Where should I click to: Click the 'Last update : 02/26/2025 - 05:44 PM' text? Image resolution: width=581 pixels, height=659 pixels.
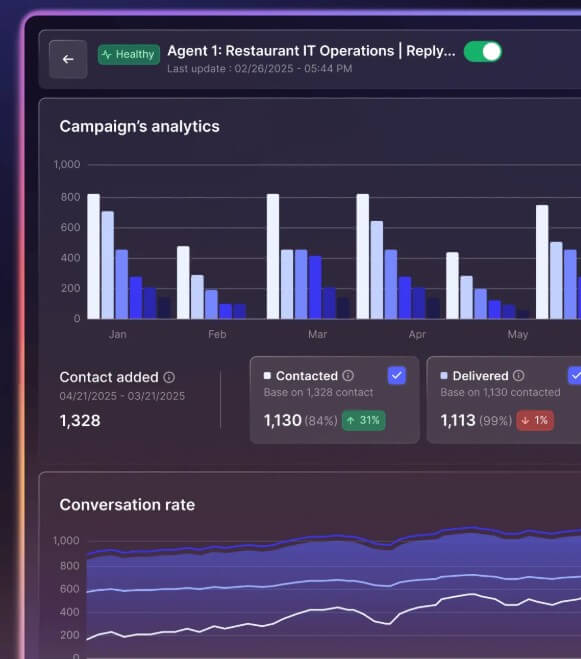(259, 69)
